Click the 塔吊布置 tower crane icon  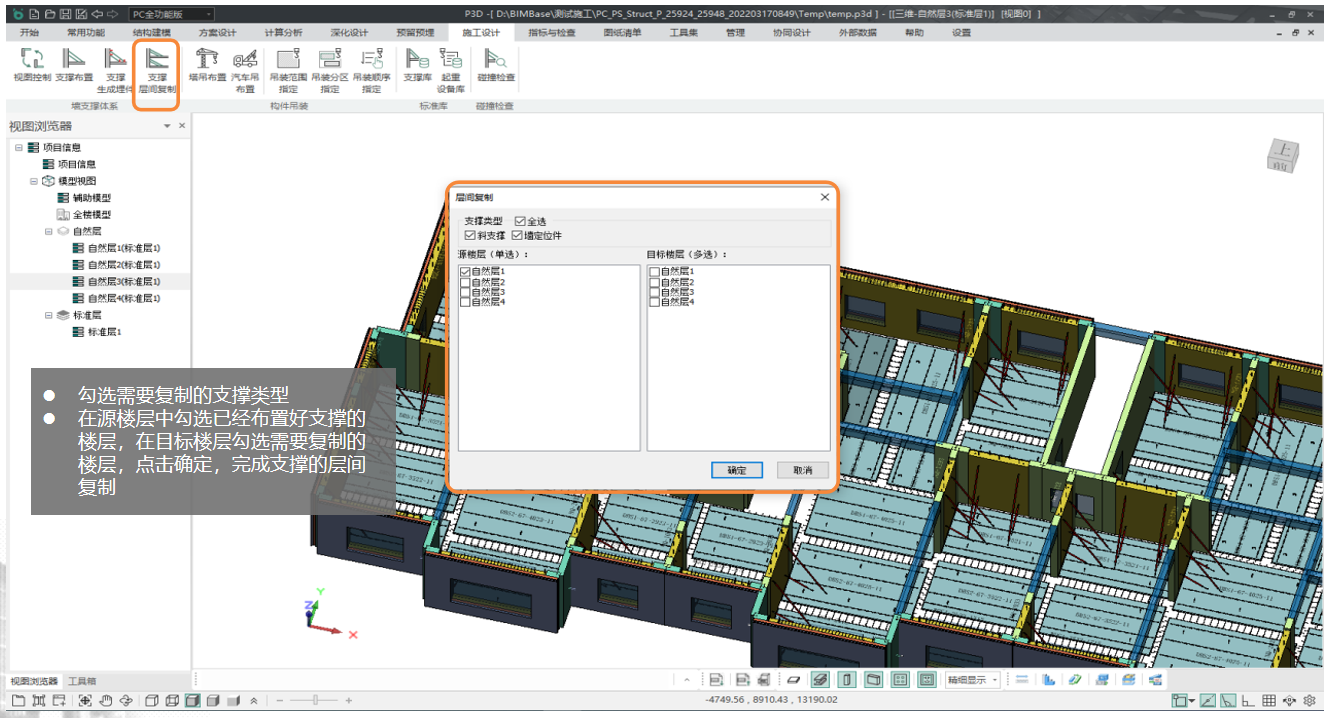[207, 60]
